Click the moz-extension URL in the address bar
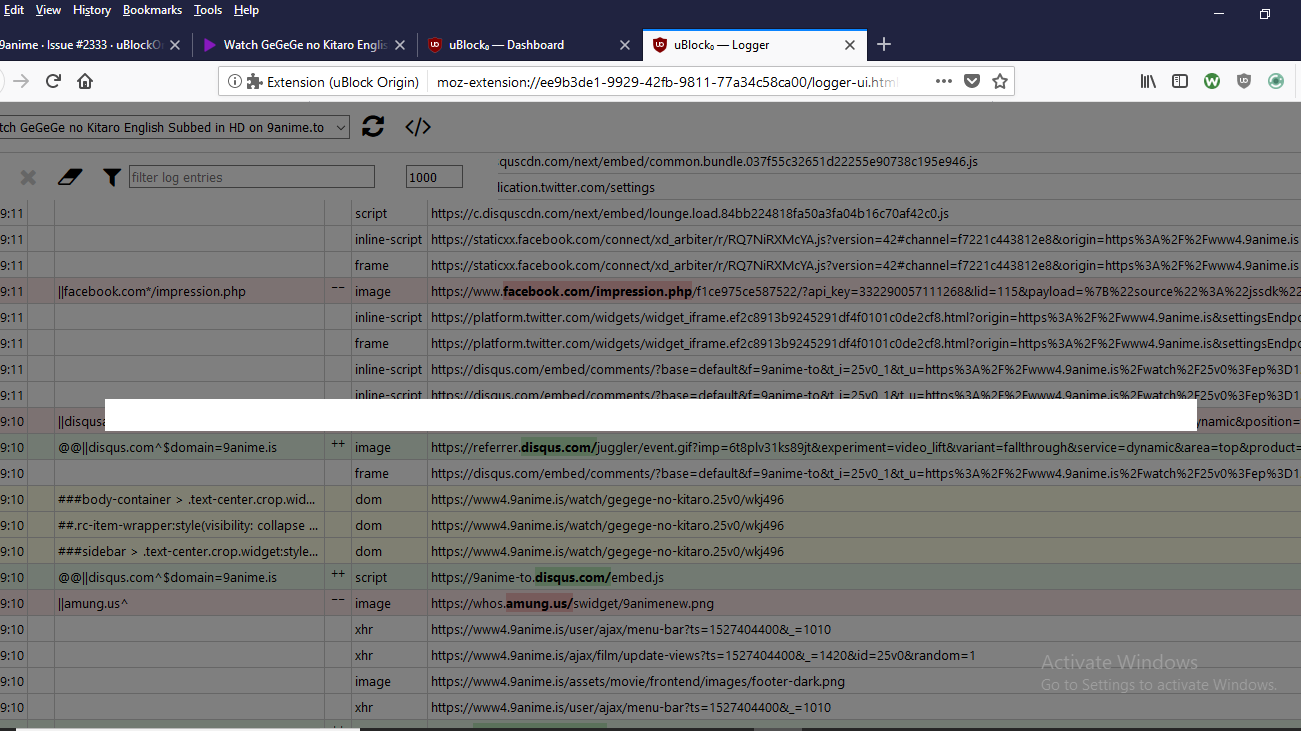The height and width of the screenshot is (731, 1301). 668,82
